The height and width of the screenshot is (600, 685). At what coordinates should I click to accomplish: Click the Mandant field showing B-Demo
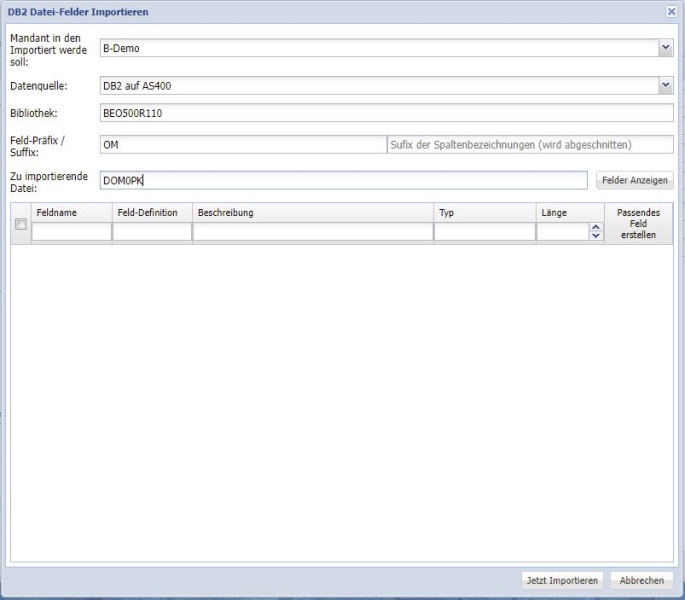pos(378,48)
